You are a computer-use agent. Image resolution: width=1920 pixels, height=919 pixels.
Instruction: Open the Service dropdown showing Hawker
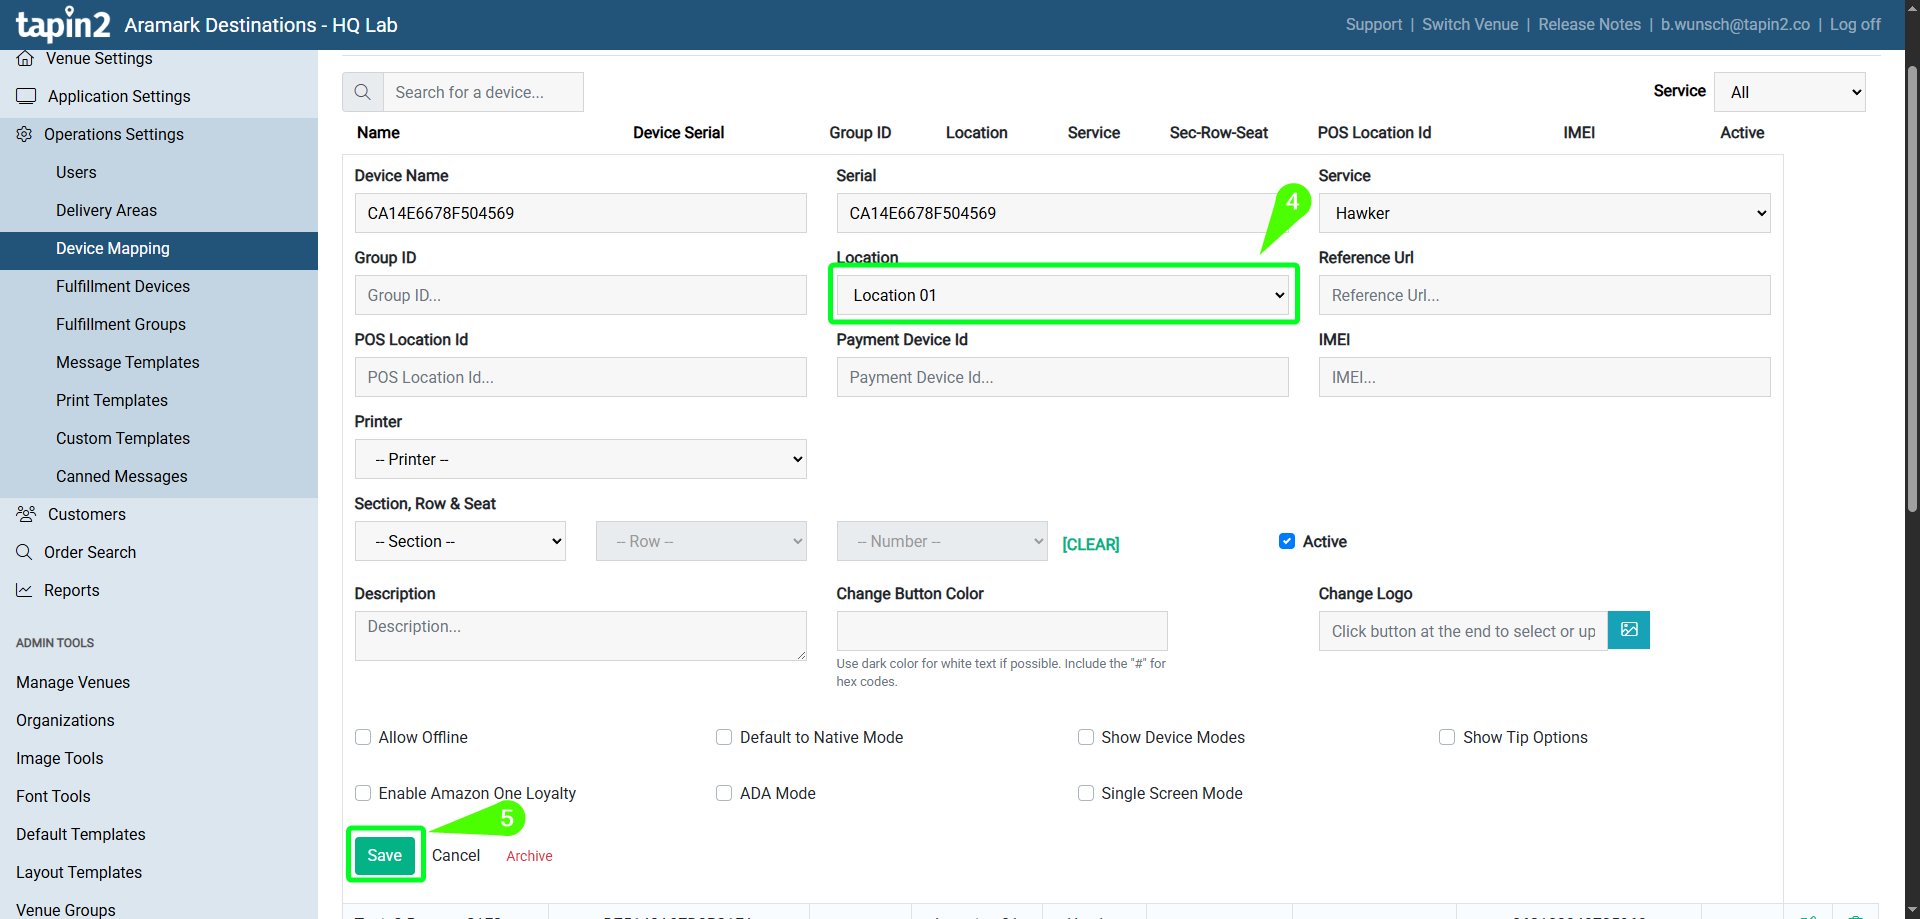pos(1544,213)
